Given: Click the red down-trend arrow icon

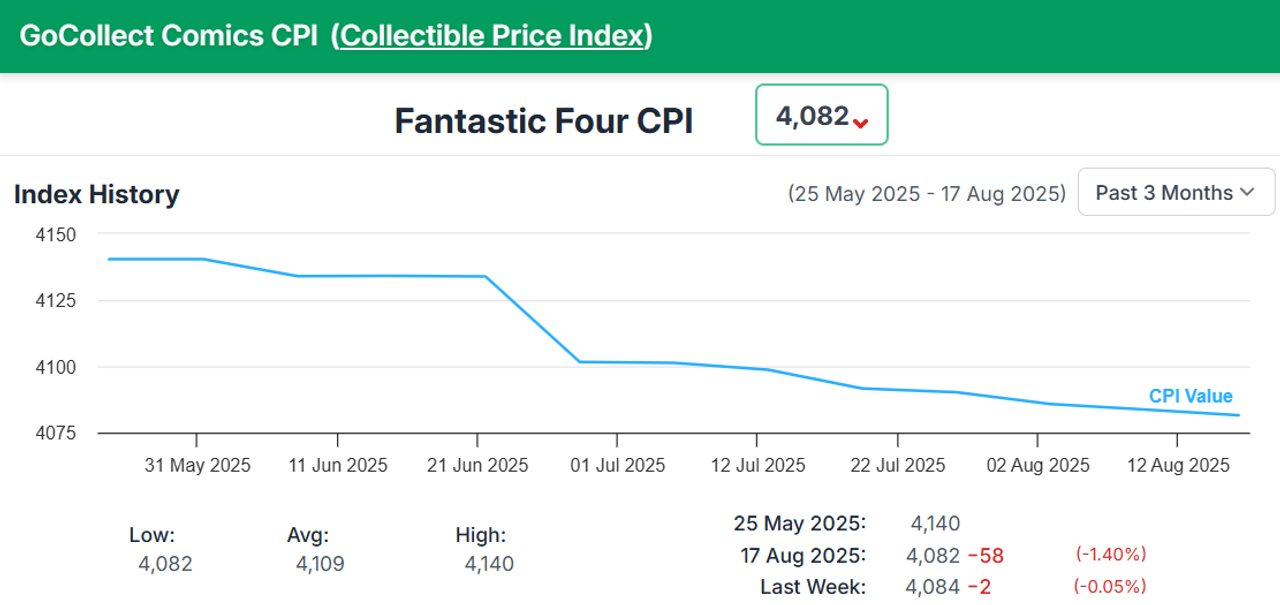Looking at the screenshot, I should click(x=861, y=122).
